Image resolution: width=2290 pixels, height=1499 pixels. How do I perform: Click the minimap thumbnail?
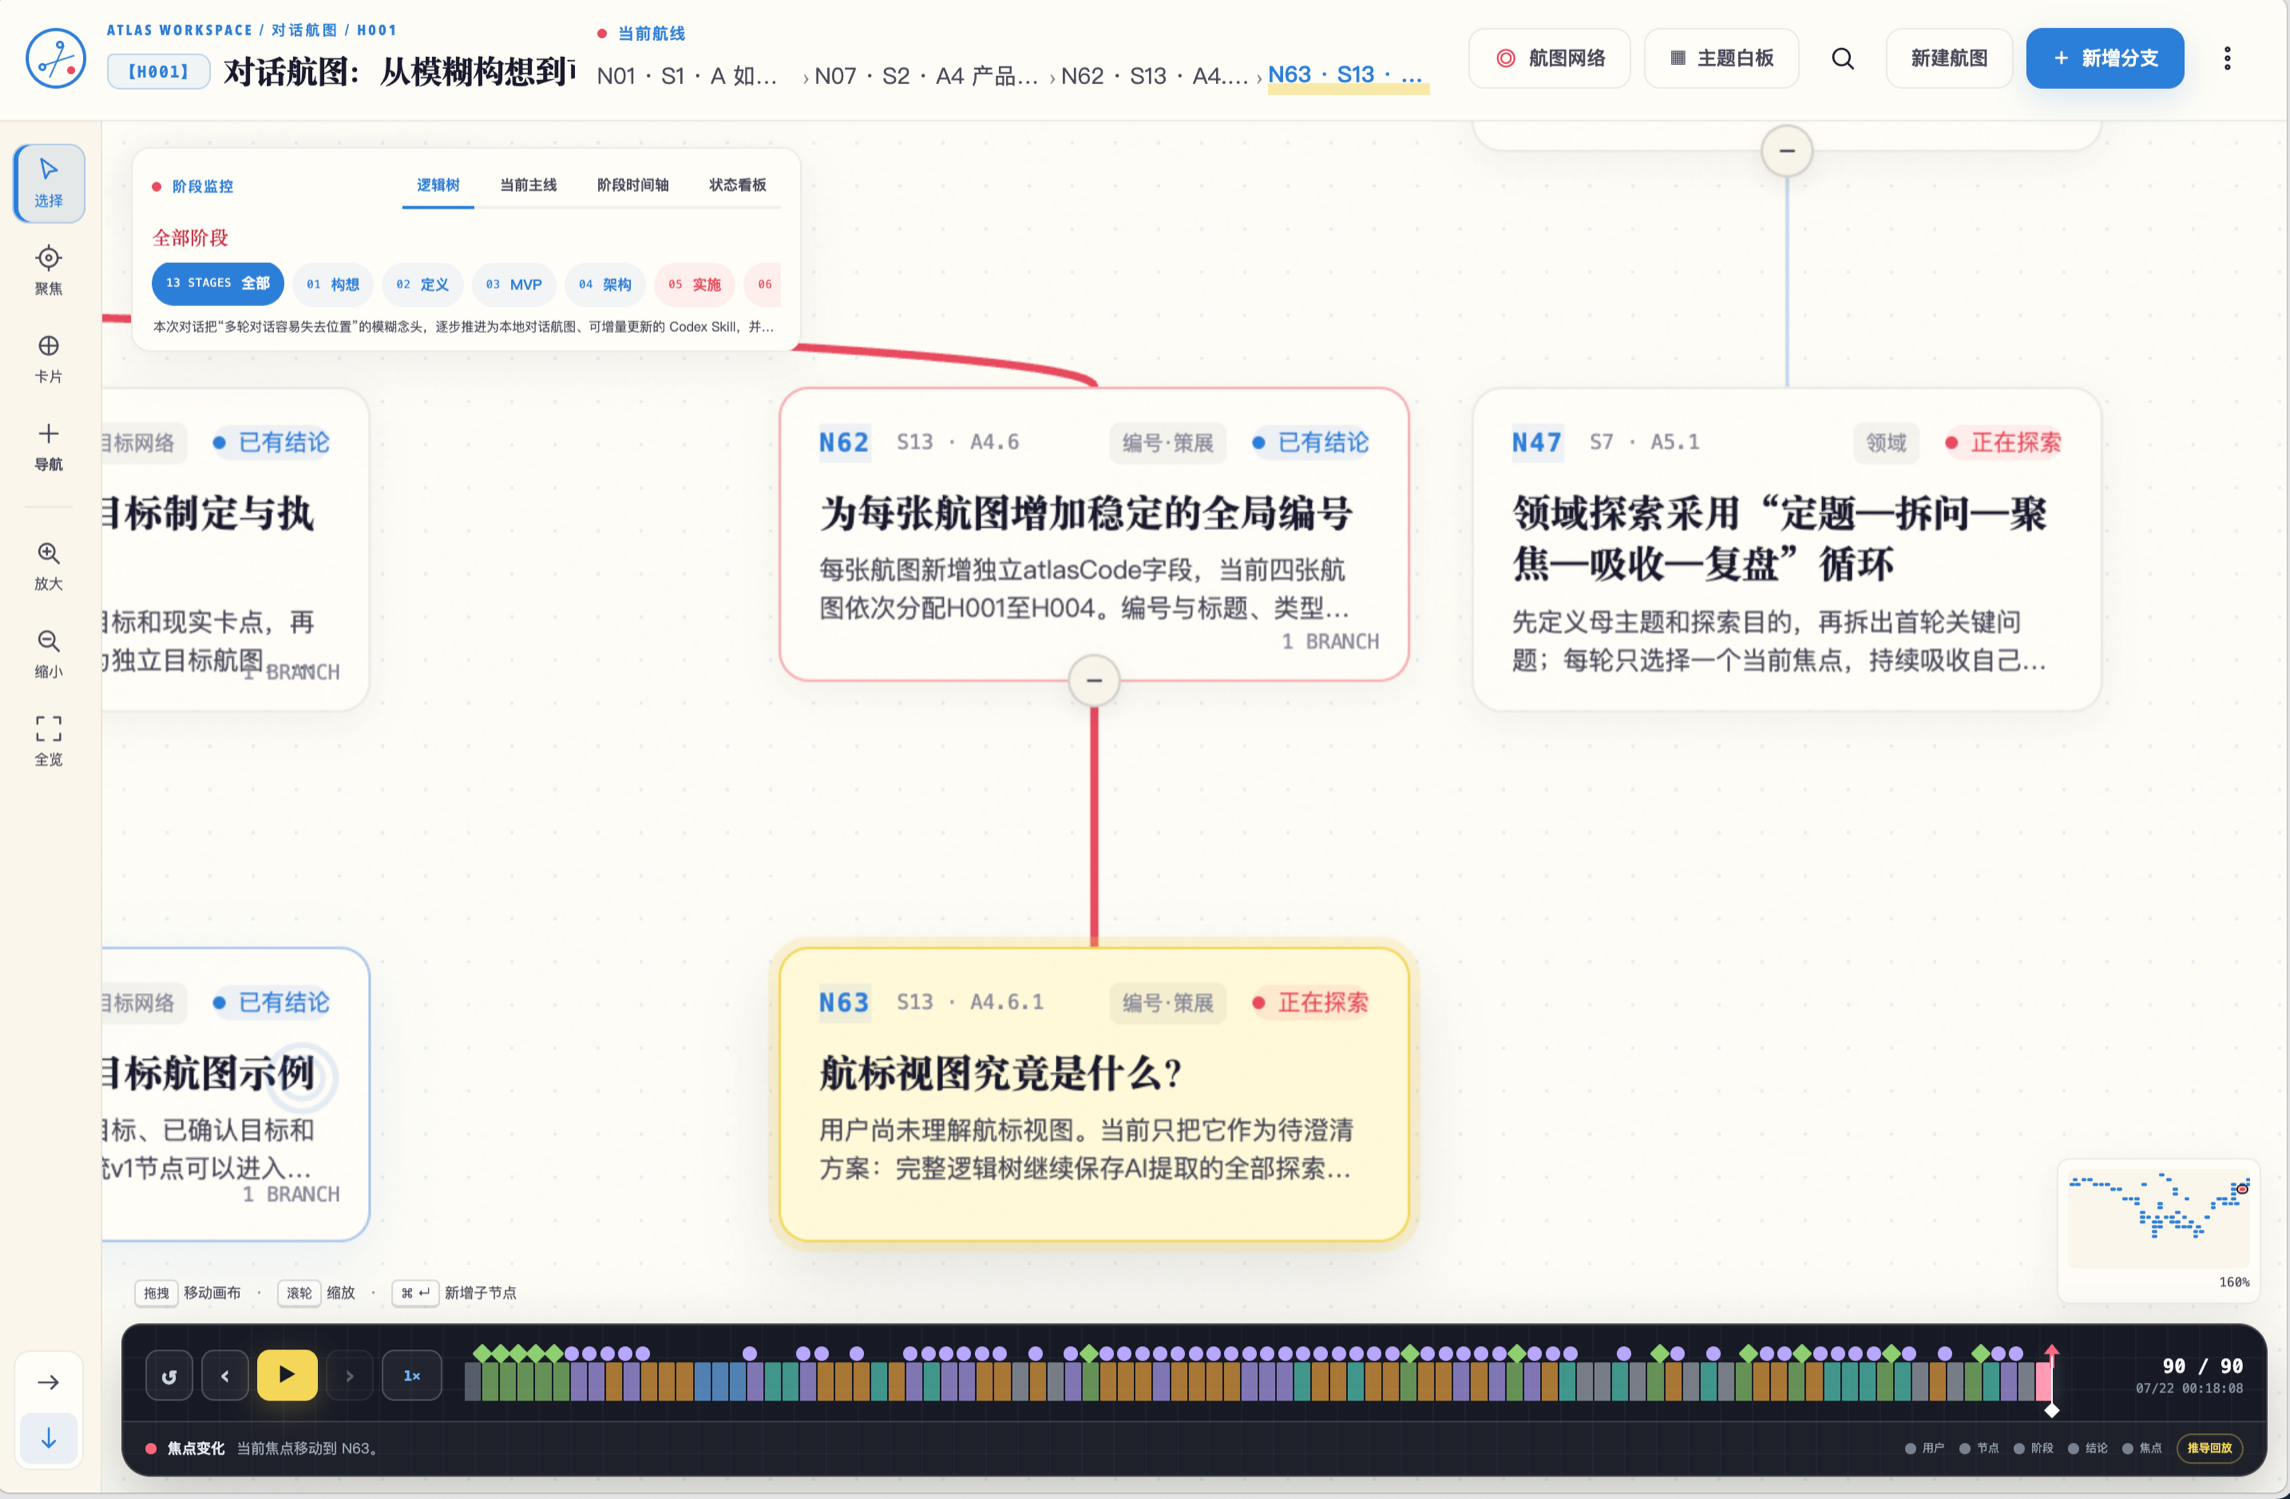[x=2158, y=1220]
